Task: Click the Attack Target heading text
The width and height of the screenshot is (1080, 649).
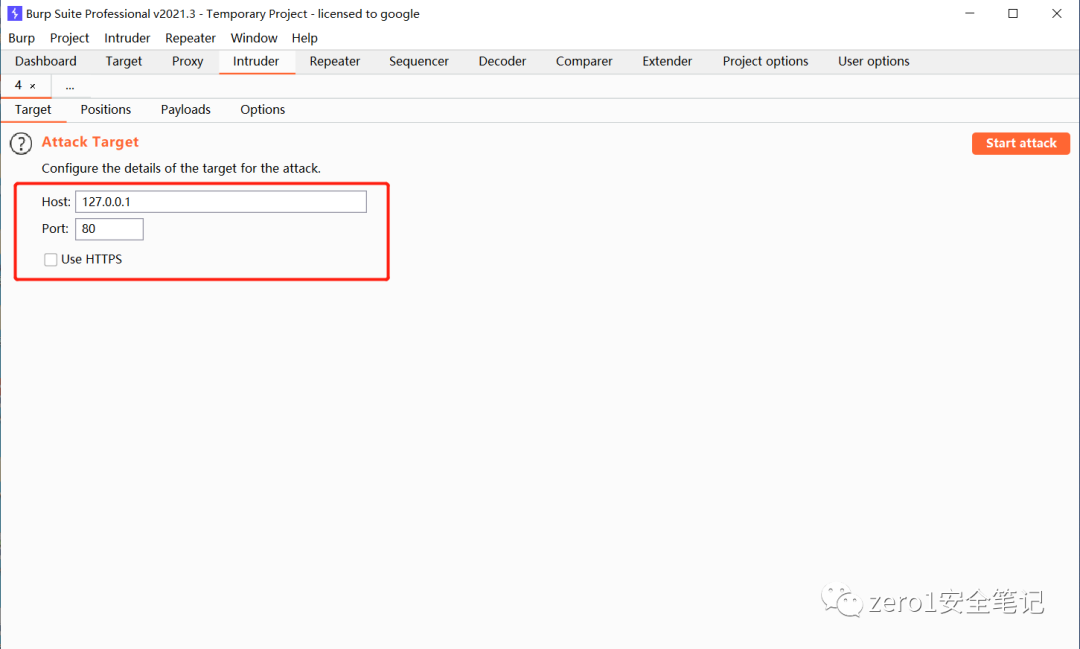Action: pos(90,142)
